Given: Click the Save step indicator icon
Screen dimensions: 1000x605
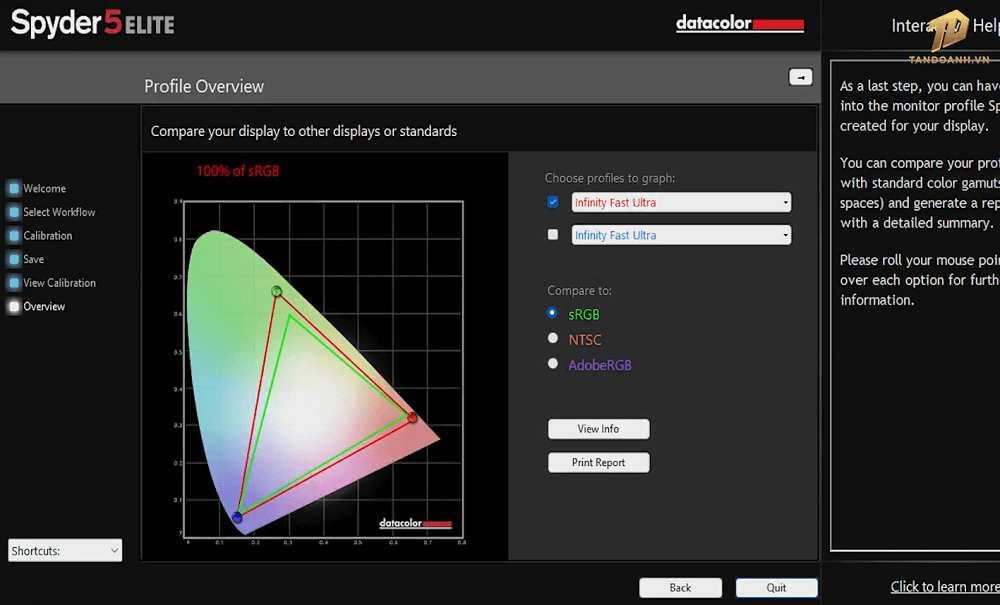Looking at the screenshot, I should click(14, 259).
